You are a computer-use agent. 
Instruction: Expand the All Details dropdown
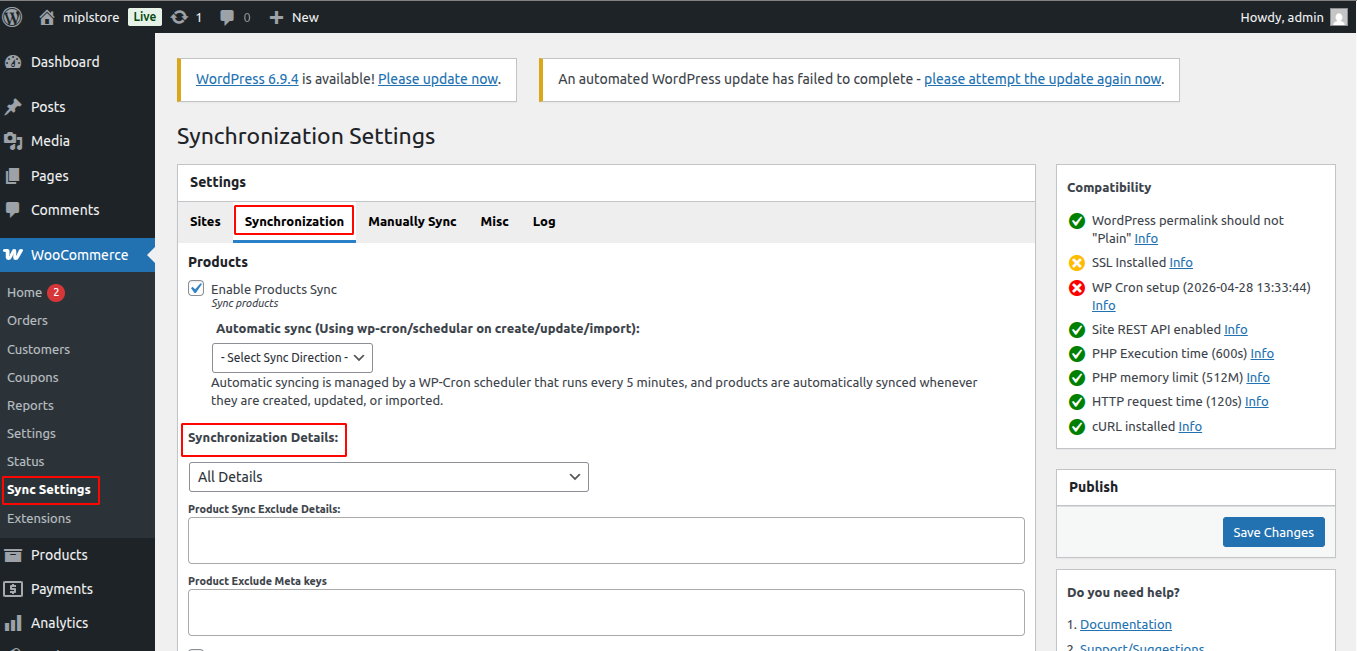(388, 477)
